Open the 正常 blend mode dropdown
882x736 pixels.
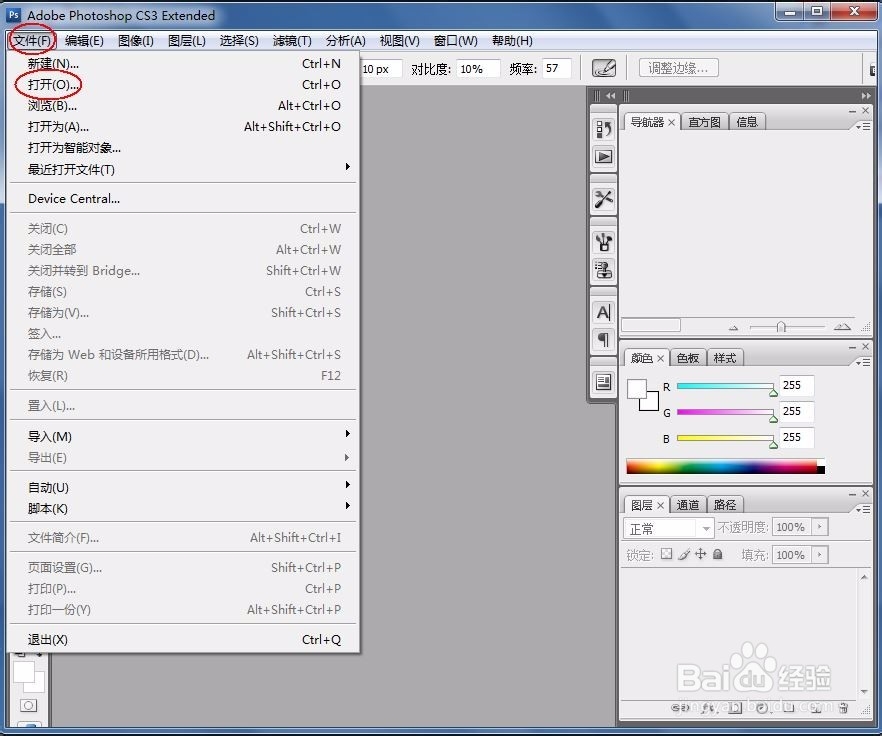(668, 528)
